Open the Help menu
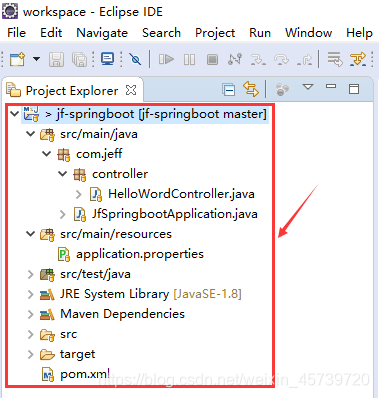The image size is (379, 398). pos(359,33)
